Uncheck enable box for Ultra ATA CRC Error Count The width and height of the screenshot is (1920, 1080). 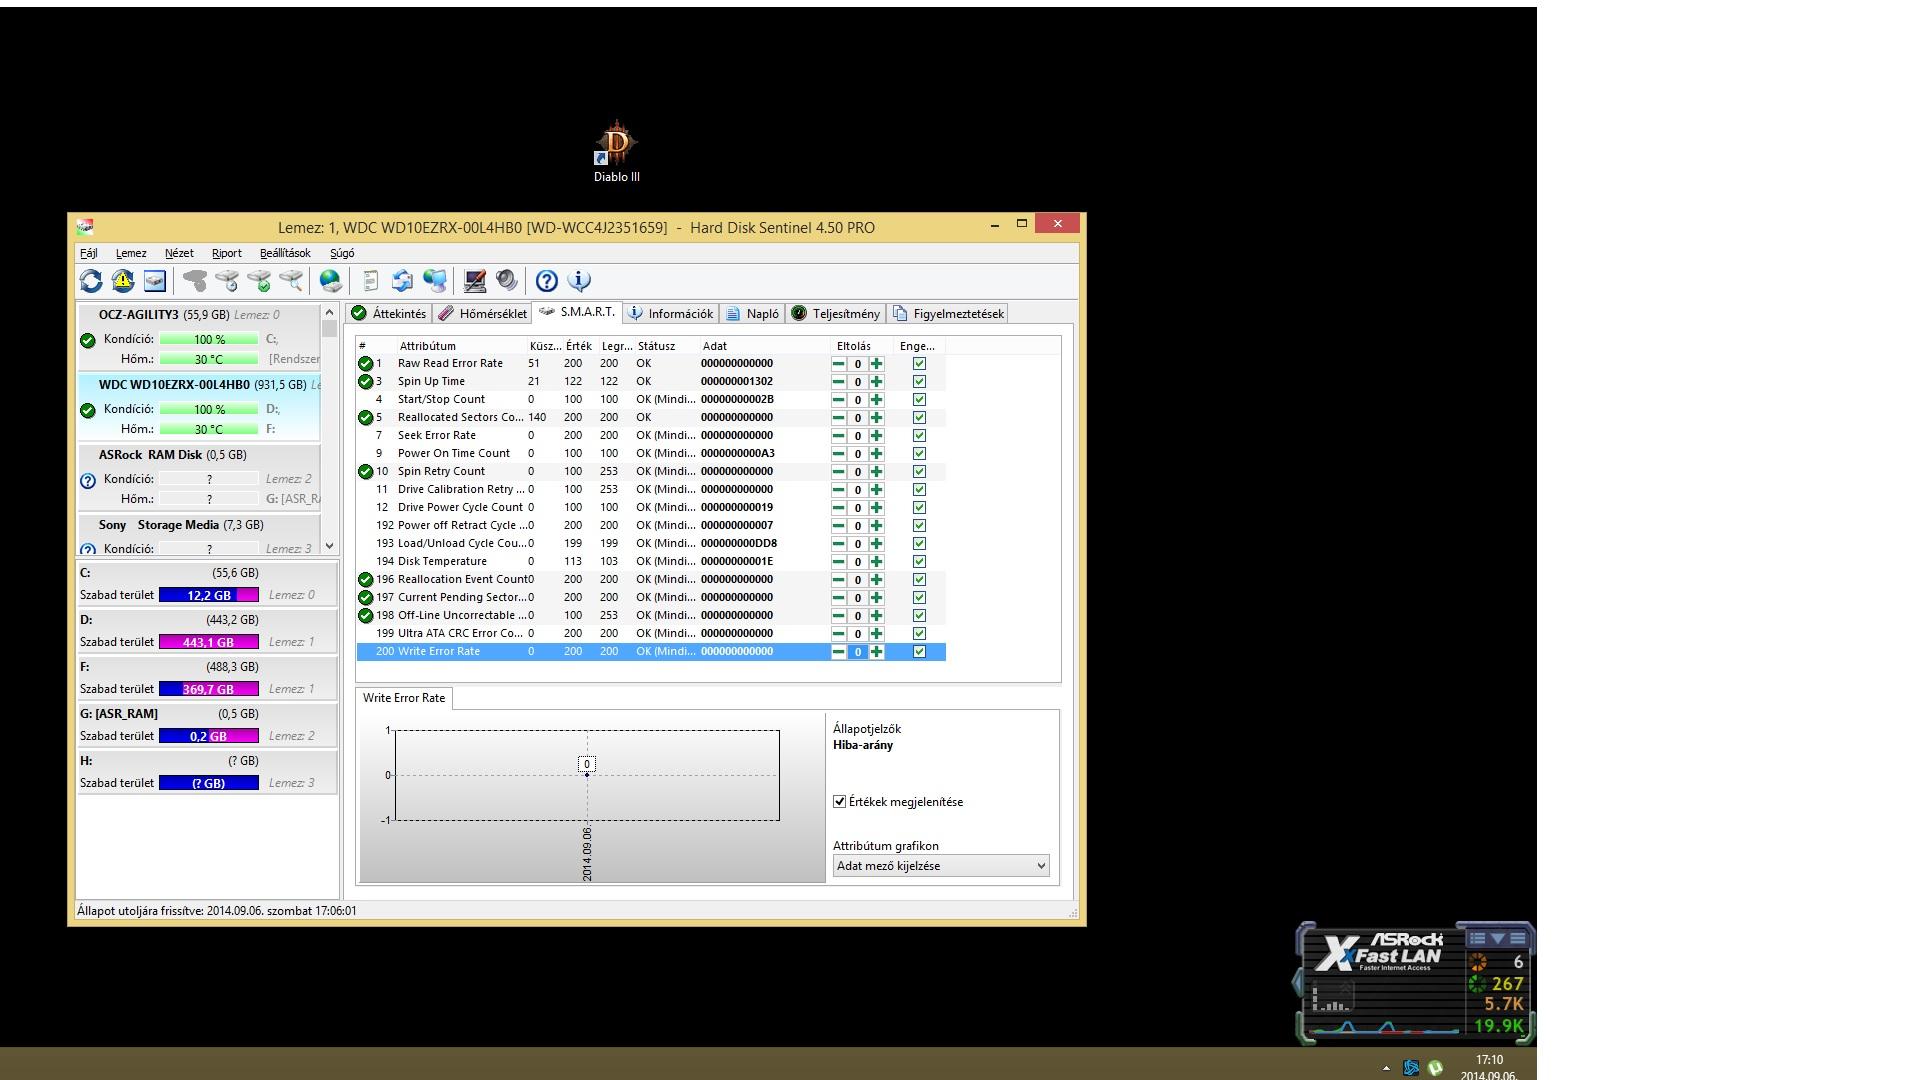[x=919, y=634]
